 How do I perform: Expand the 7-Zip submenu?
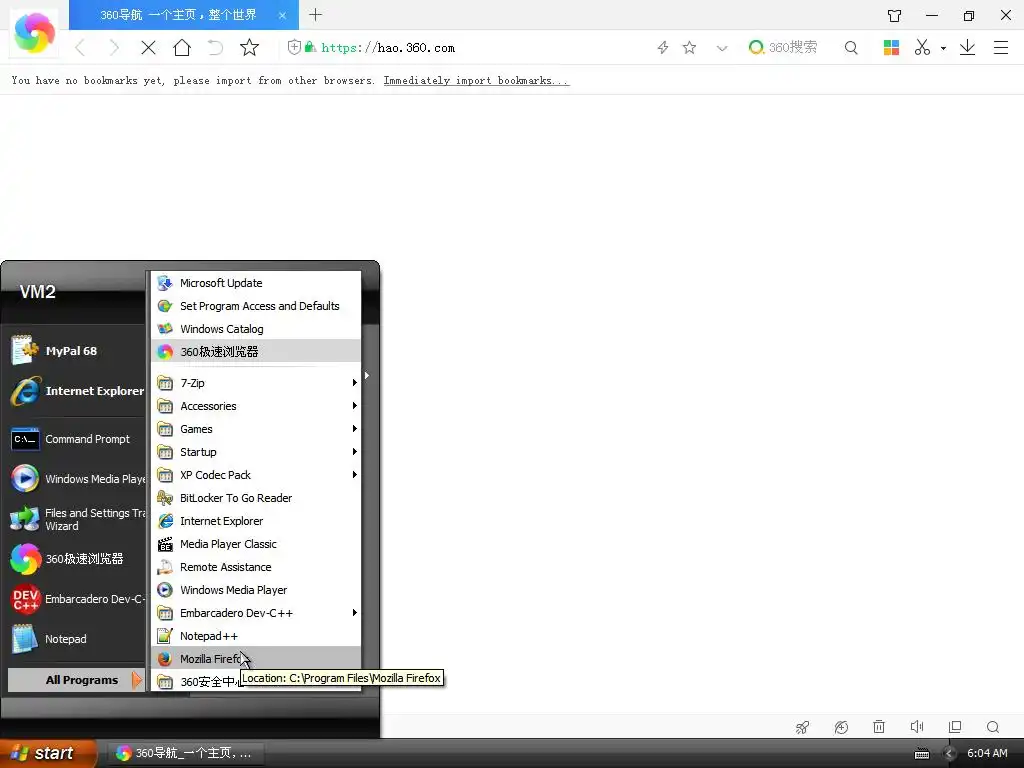pyautogui.click(x=256, y=383)
